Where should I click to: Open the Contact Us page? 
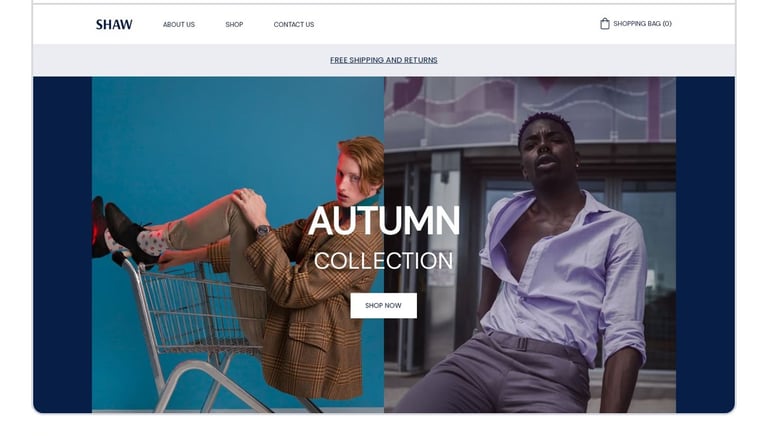[294, 24]
